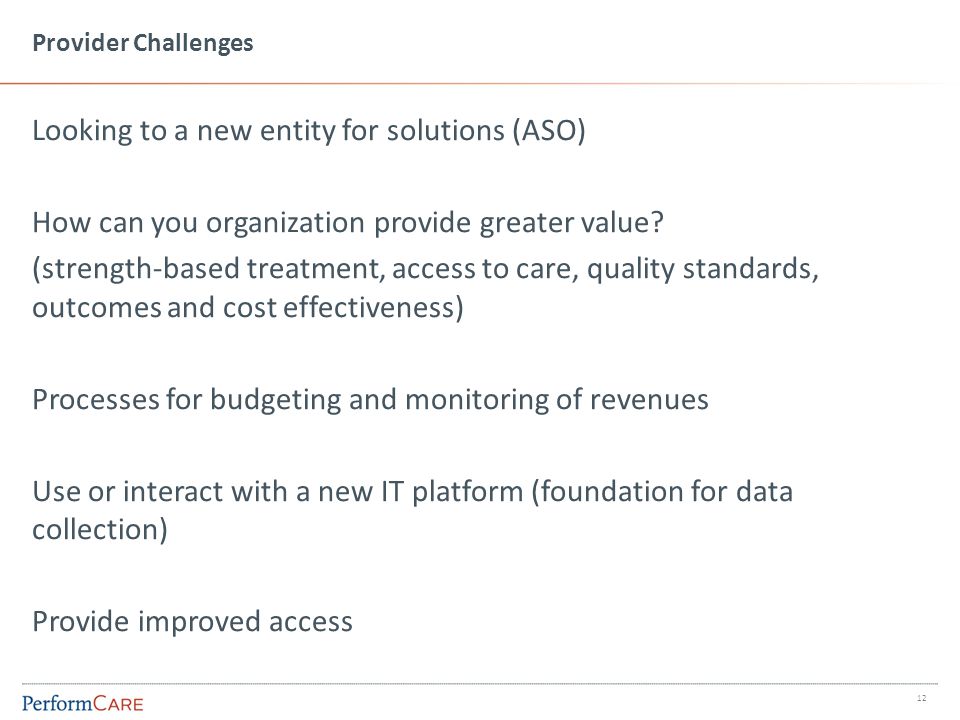Click the orange divider line under title
Image resolution: width=960 pixels, height=720 pixels.
pos(471,83)
